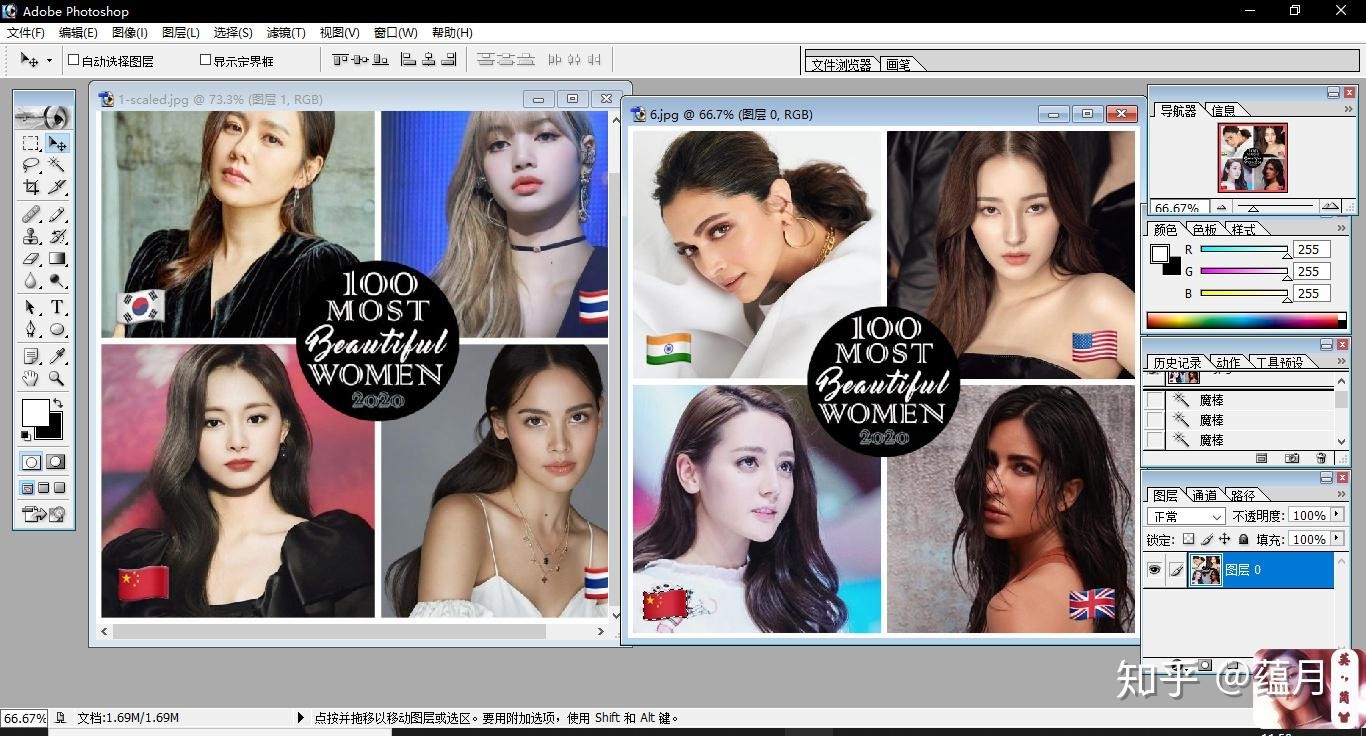
Task: Select the Hand tool
Action: pos(31,378)
